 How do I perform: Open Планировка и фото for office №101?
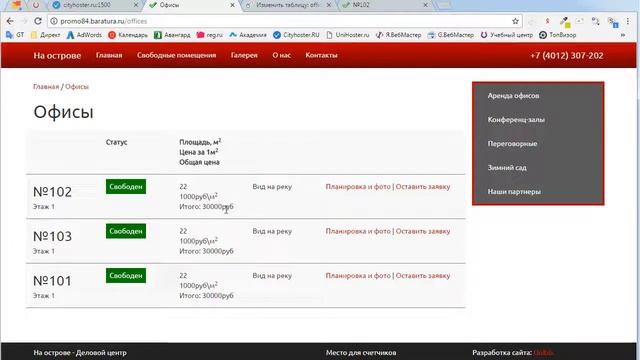358,276
